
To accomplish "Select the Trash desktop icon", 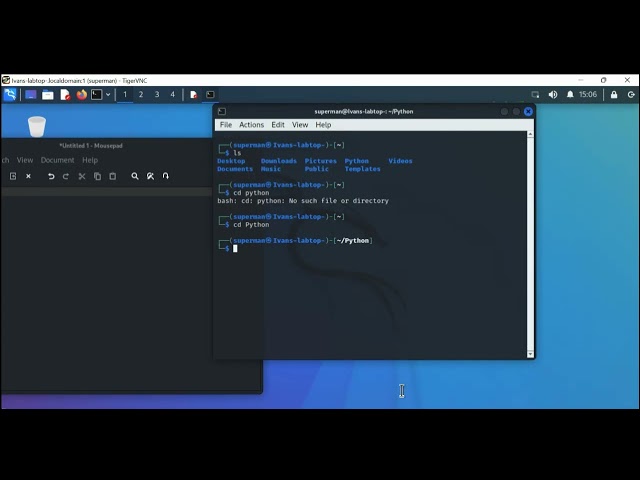I will (x=37, y=127).
